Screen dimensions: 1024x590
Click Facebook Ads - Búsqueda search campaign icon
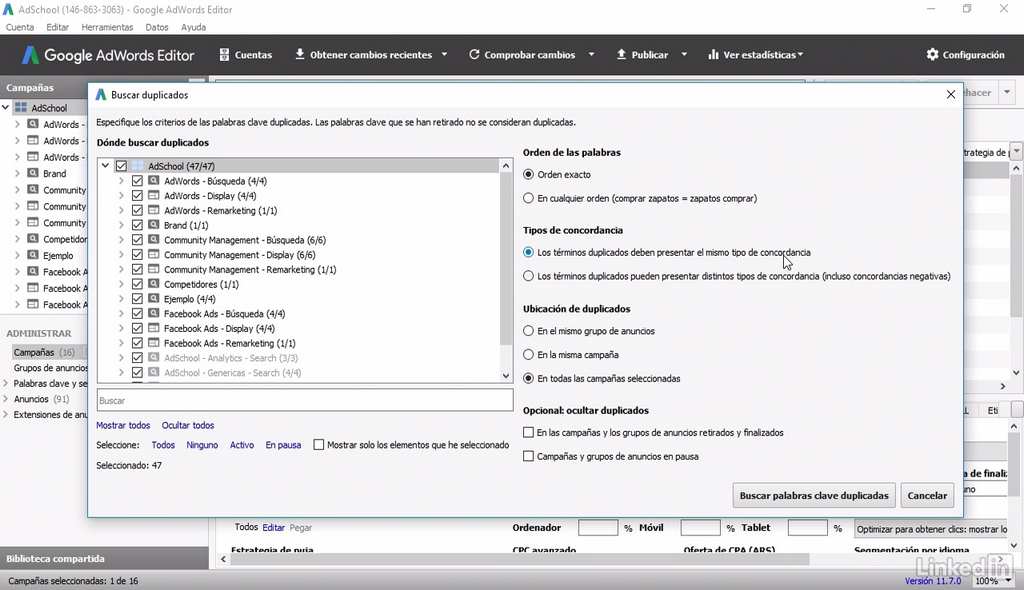coord(153,314)
